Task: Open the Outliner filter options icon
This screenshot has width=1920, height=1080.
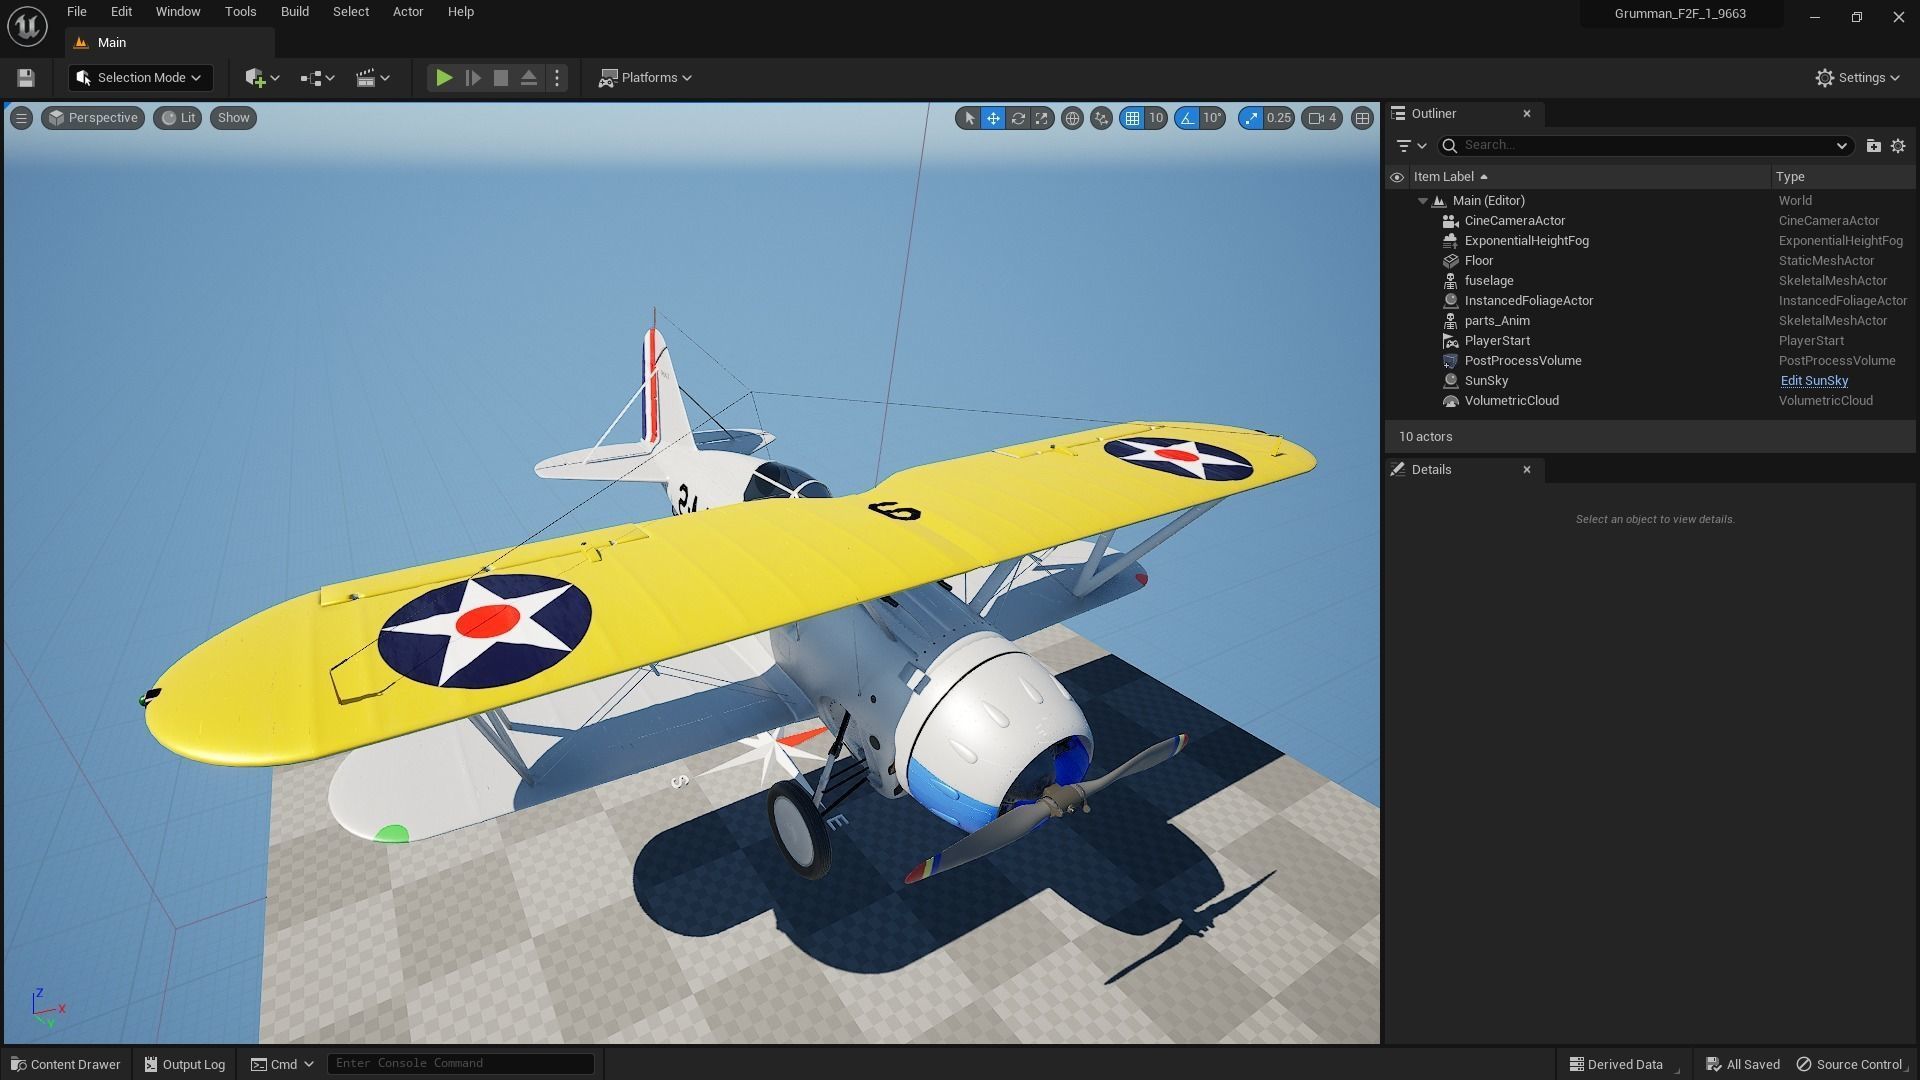Action: pyautogui.click(x=1410, y=146)
